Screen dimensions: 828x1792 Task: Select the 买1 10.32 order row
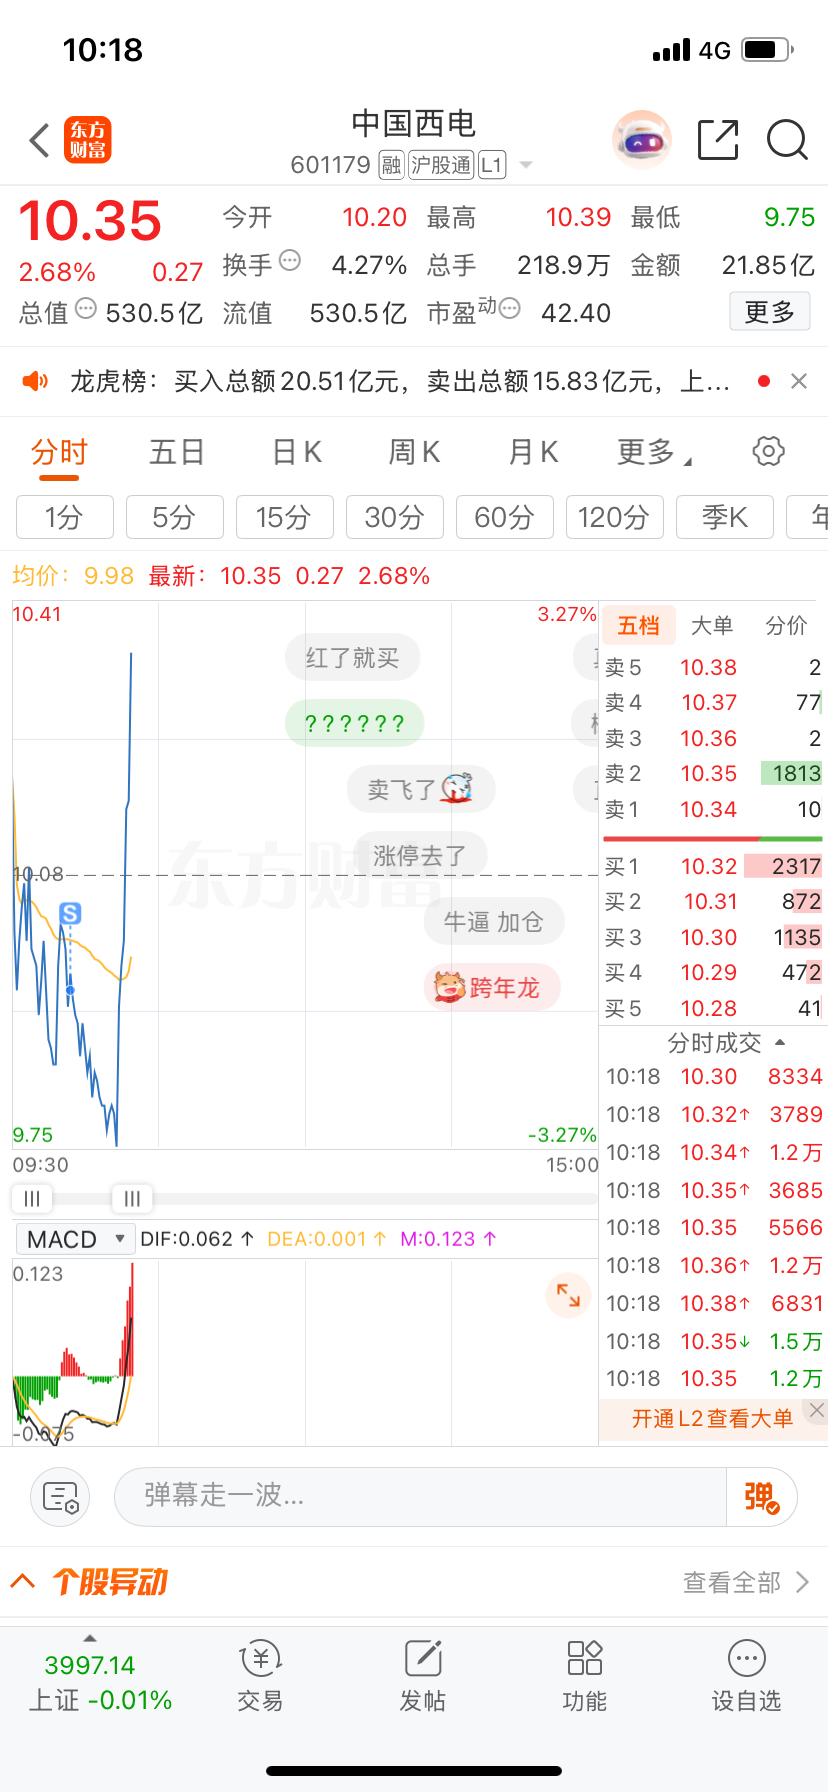[712, 866]
